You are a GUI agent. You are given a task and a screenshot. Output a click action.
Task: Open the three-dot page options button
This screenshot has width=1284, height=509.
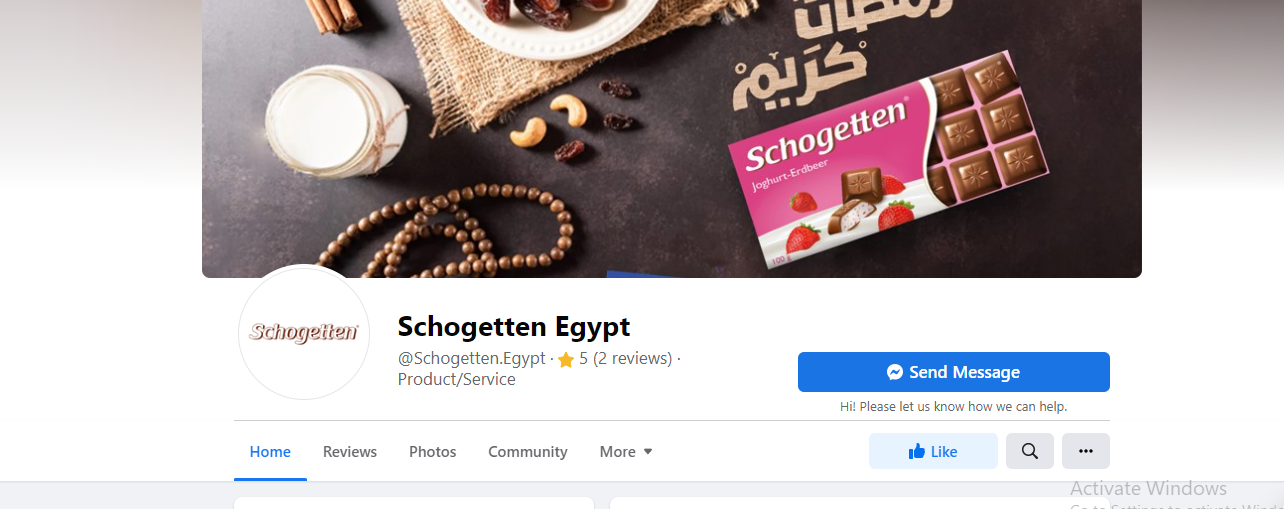point(1086,451)
